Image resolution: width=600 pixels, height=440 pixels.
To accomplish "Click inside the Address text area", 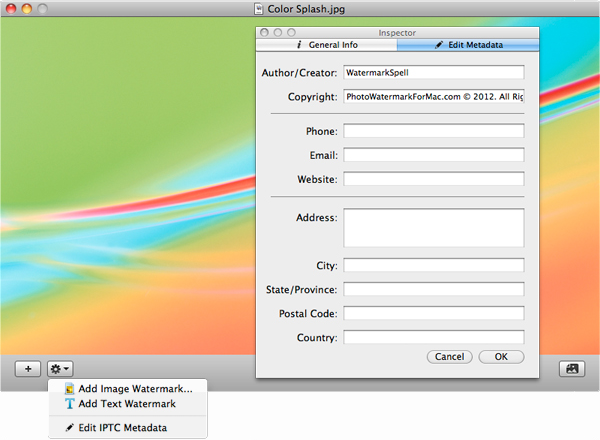I will pyautogui.click(x=434, y=228).
